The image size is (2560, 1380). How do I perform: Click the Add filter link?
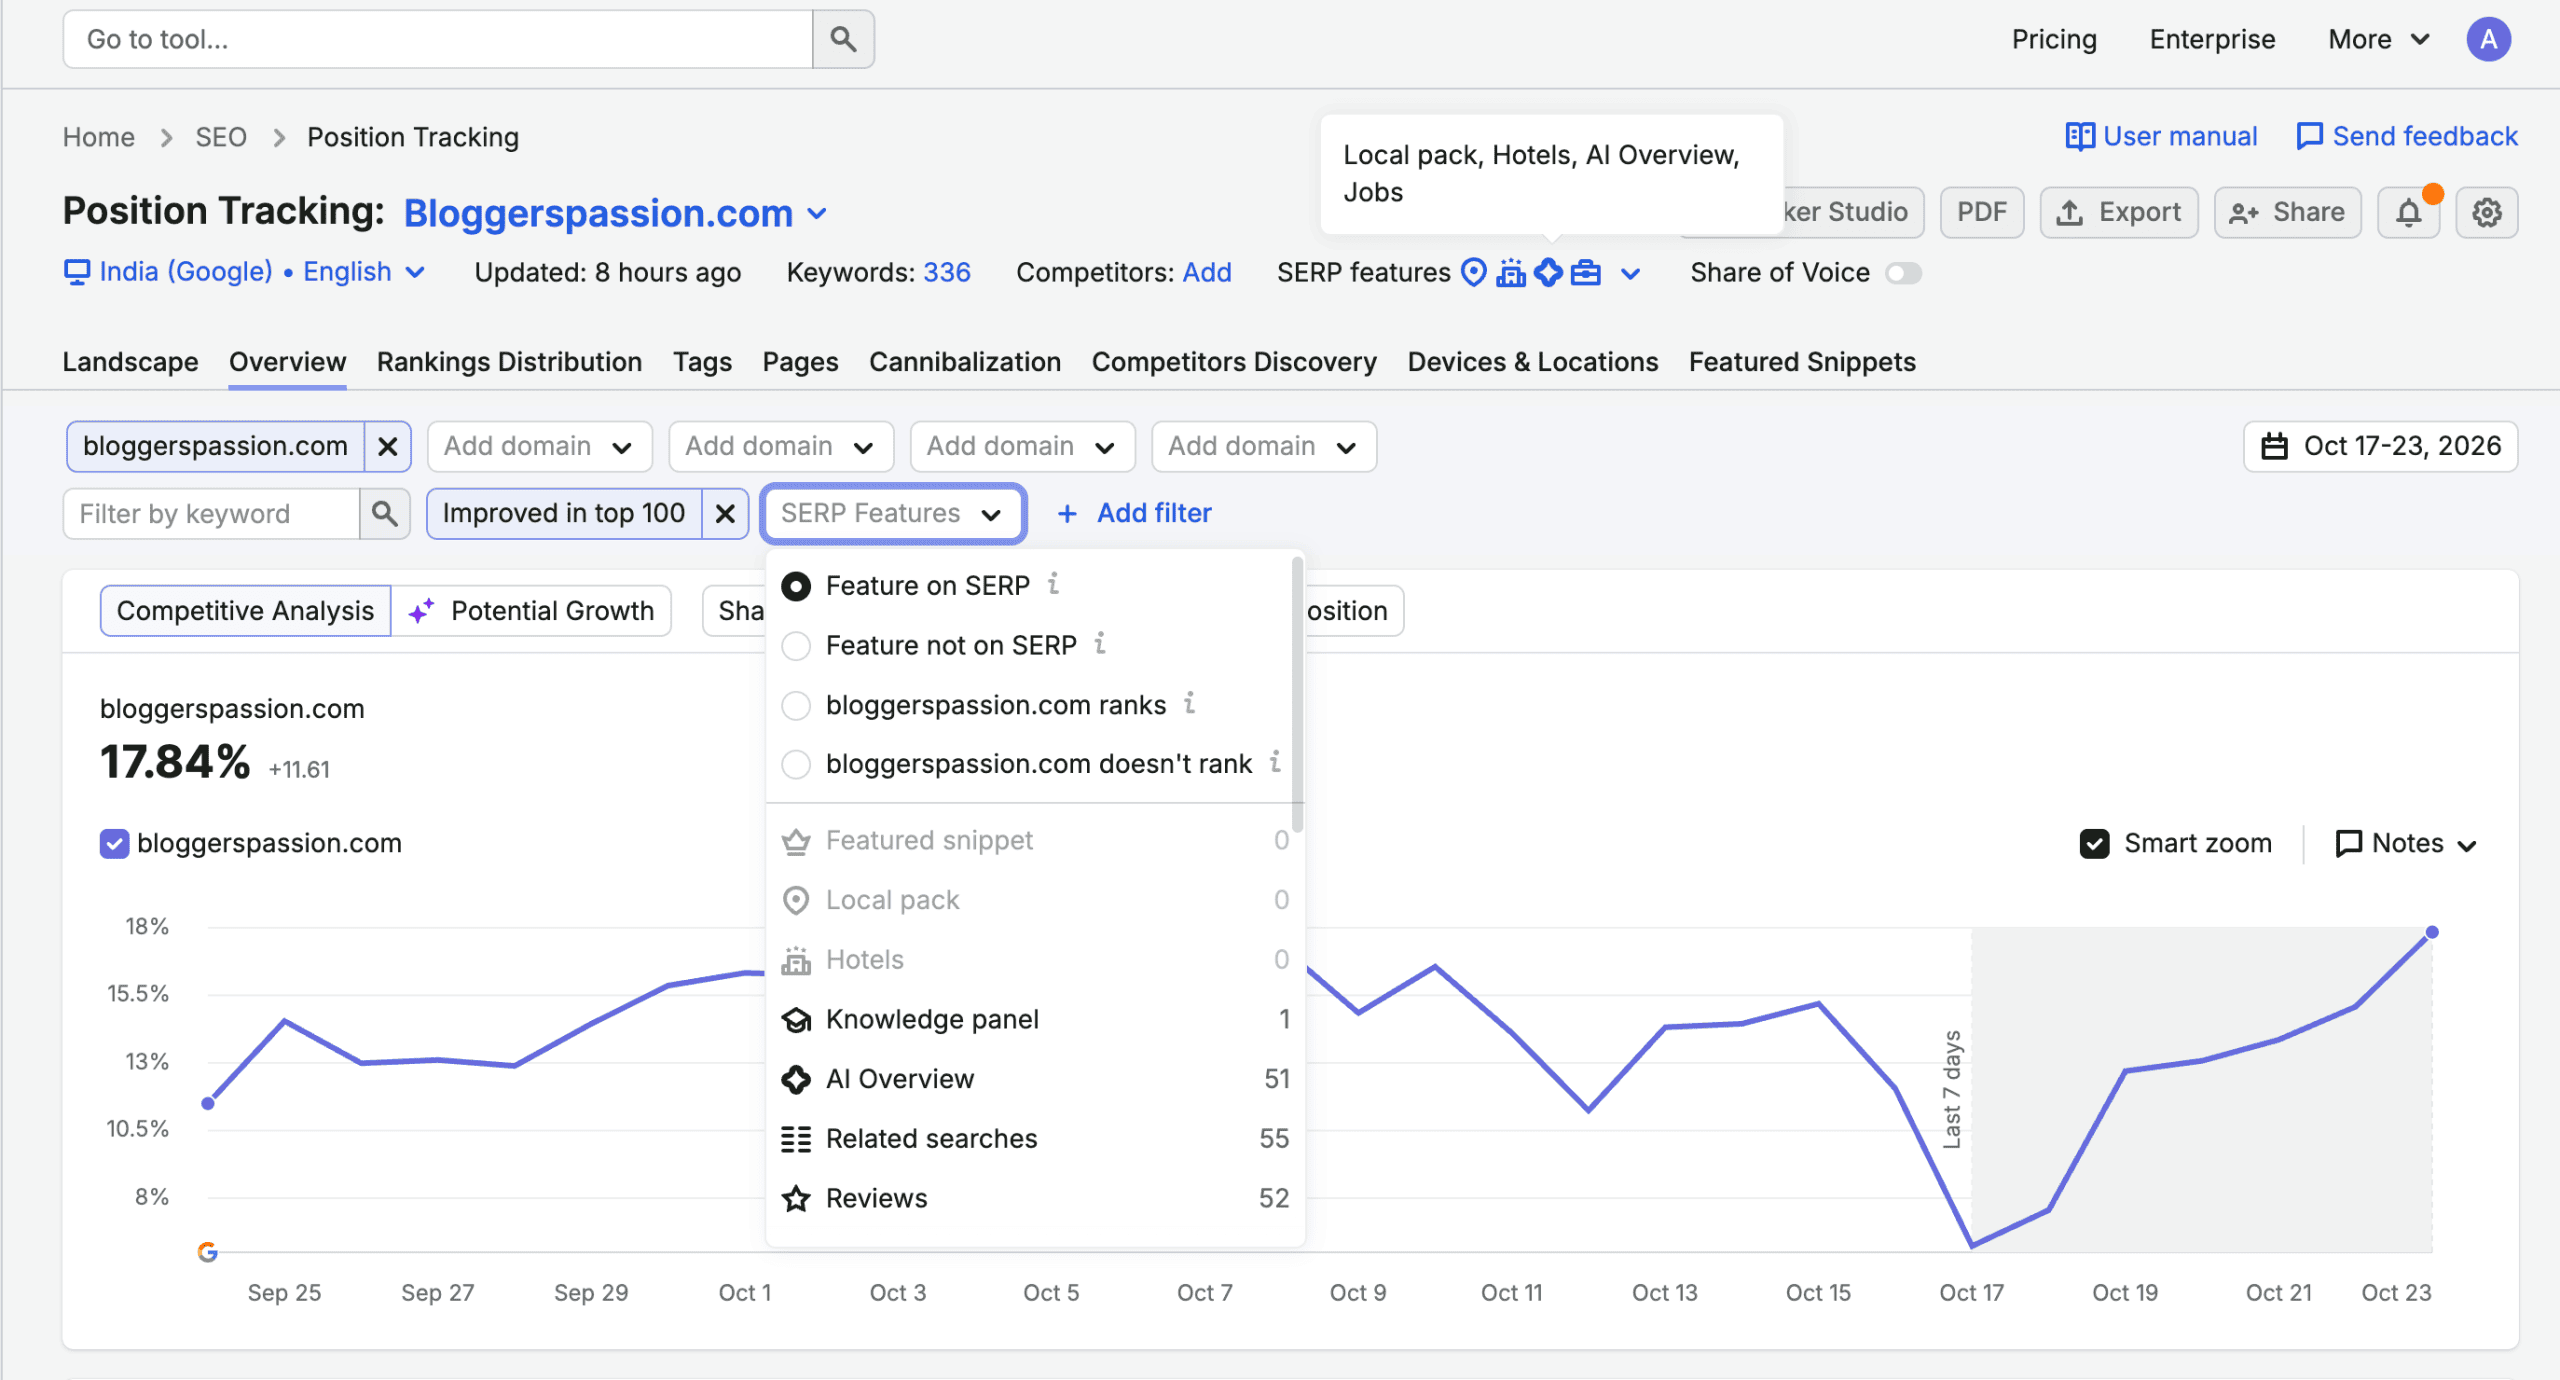tap(1134, 514)
